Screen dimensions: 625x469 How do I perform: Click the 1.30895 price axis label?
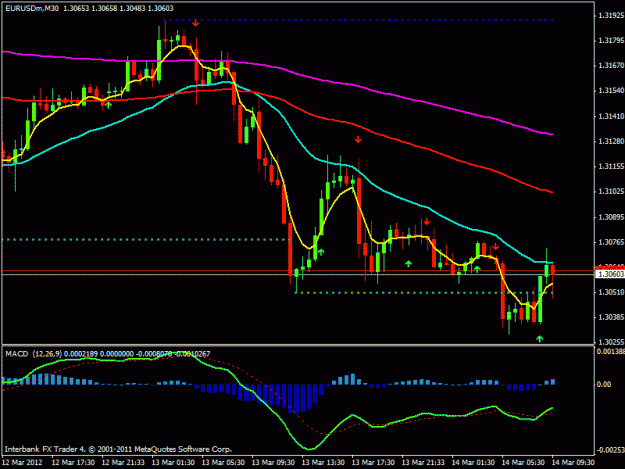(x=611, y=217)
